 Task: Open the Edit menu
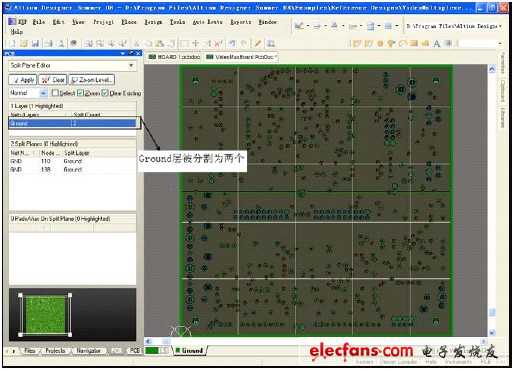point(58,22)
